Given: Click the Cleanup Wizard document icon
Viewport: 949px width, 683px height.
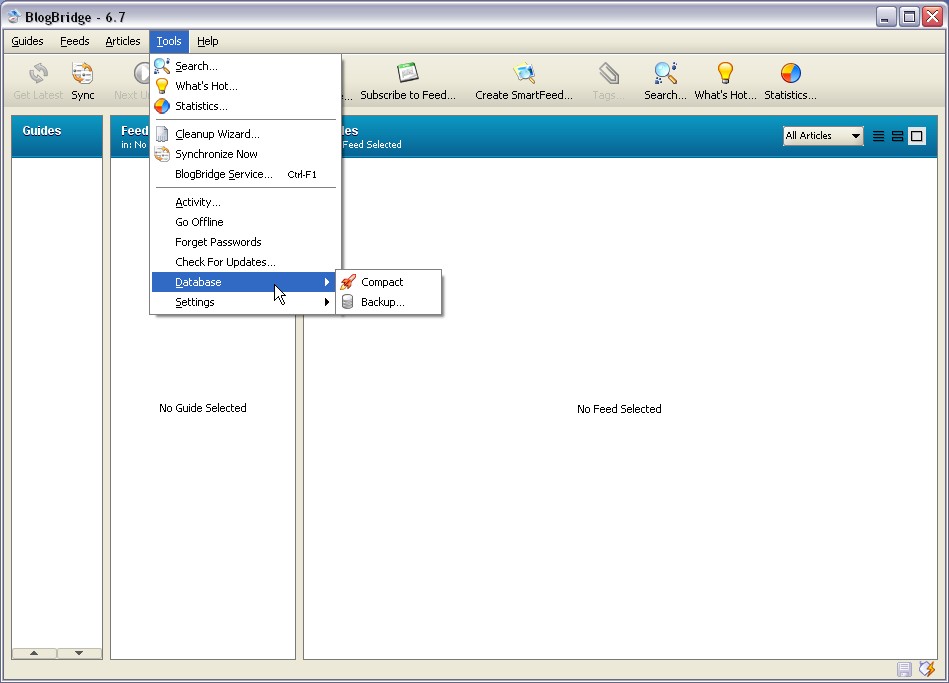Looking at the screenshot, I should pyautogui.click(x=162, y=134).
